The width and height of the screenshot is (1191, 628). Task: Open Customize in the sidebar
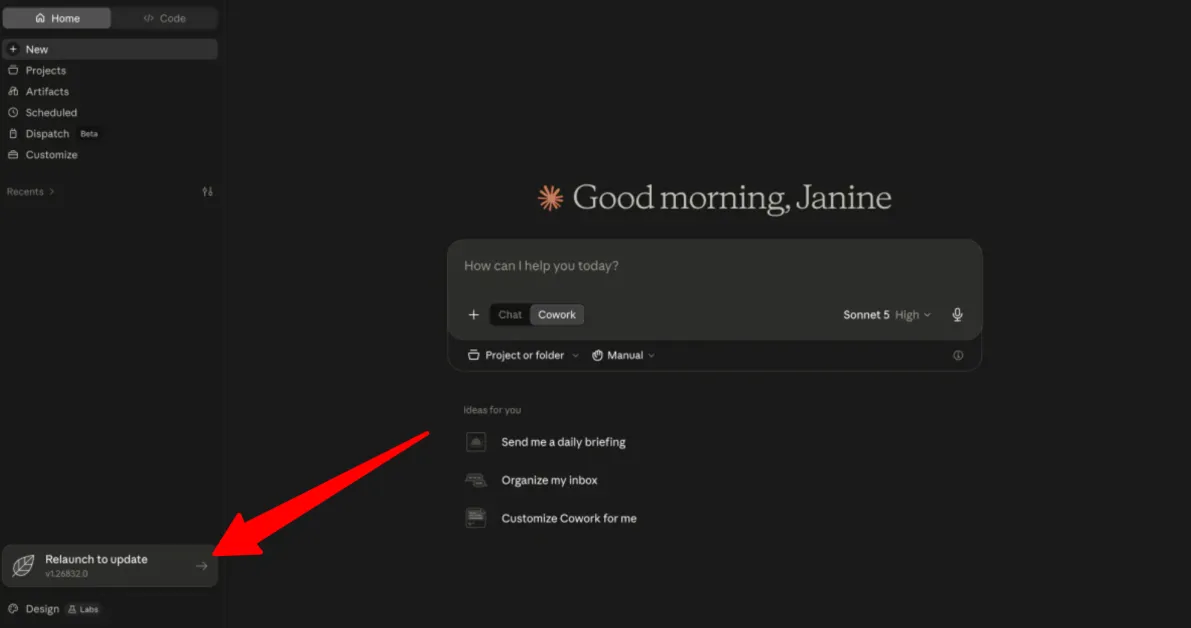110,155
